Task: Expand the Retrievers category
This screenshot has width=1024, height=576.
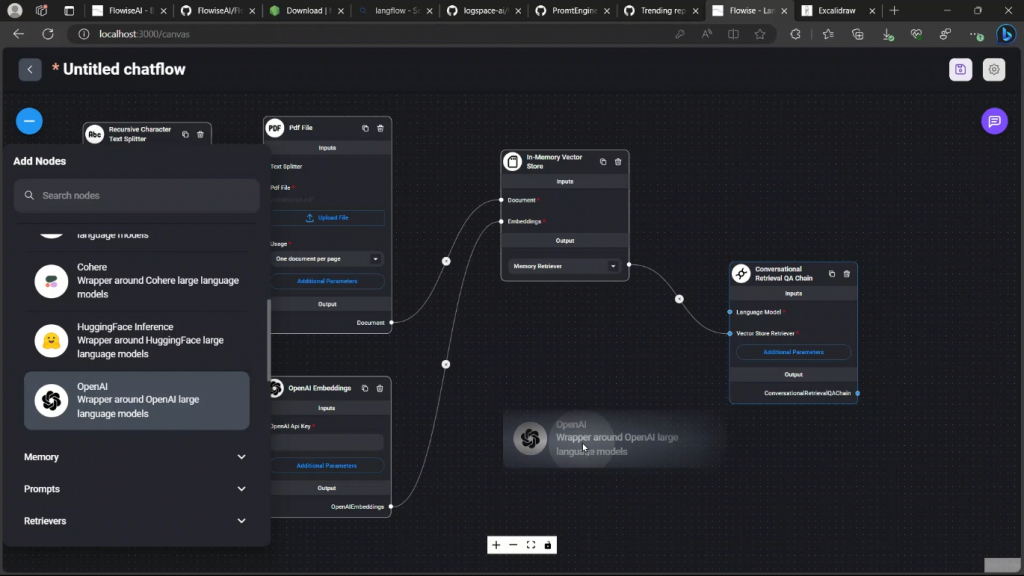Action: click(x=135, y=521)
